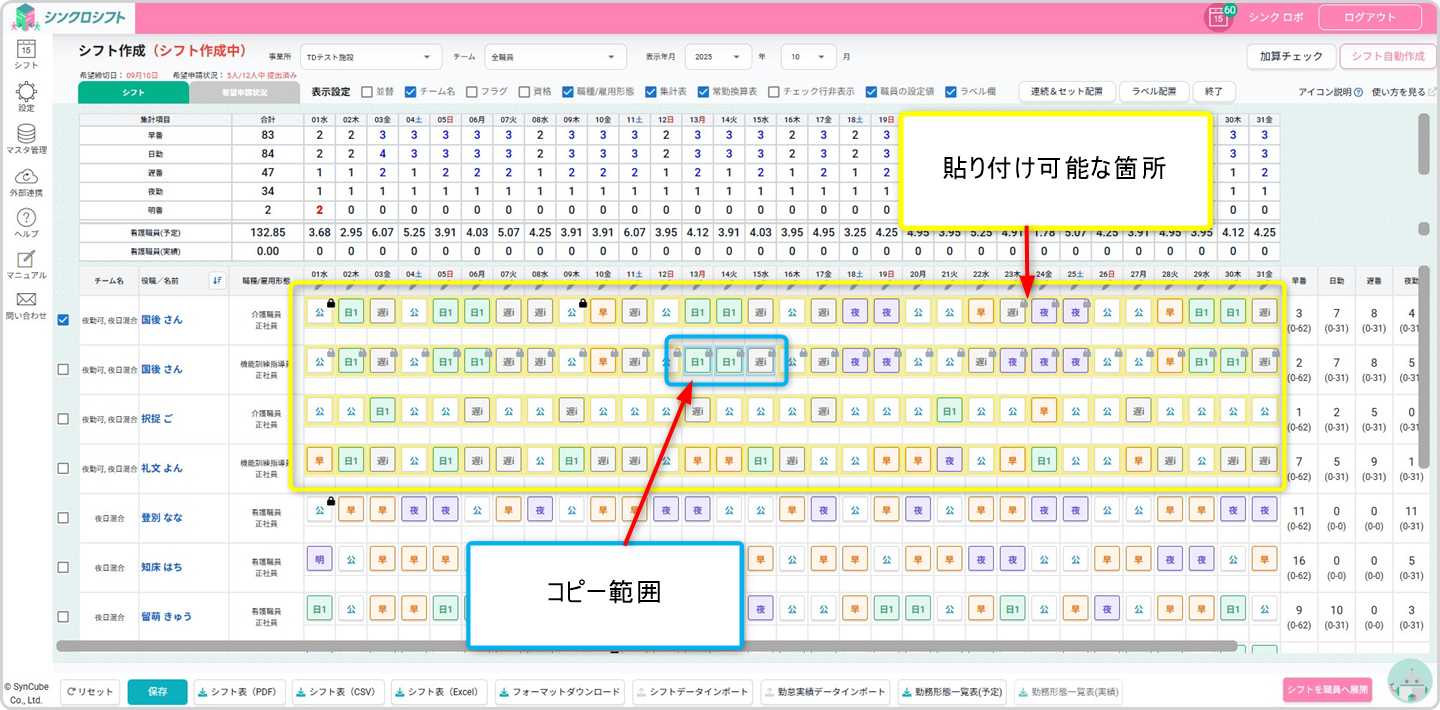Expand the 事業所 dropdown
Image resolution: width=1440 pixels, height=710 pixels.
[370, 57]
